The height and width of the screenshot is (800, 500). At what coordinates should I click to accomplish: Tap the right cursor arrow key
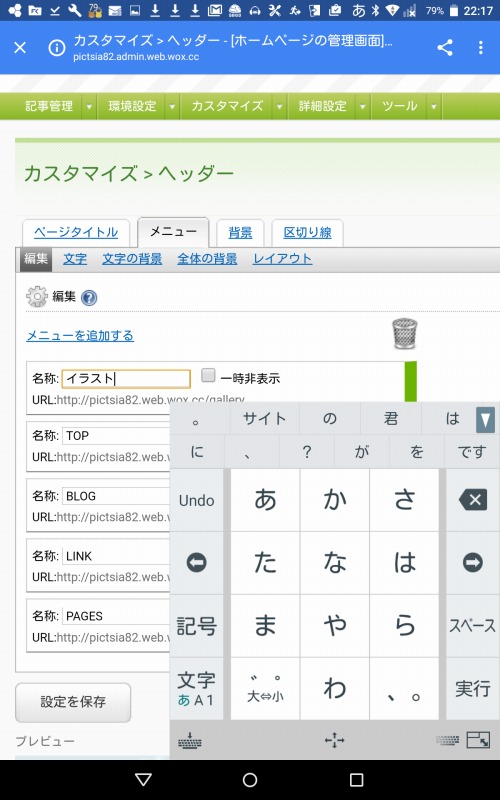coord(472,563)
